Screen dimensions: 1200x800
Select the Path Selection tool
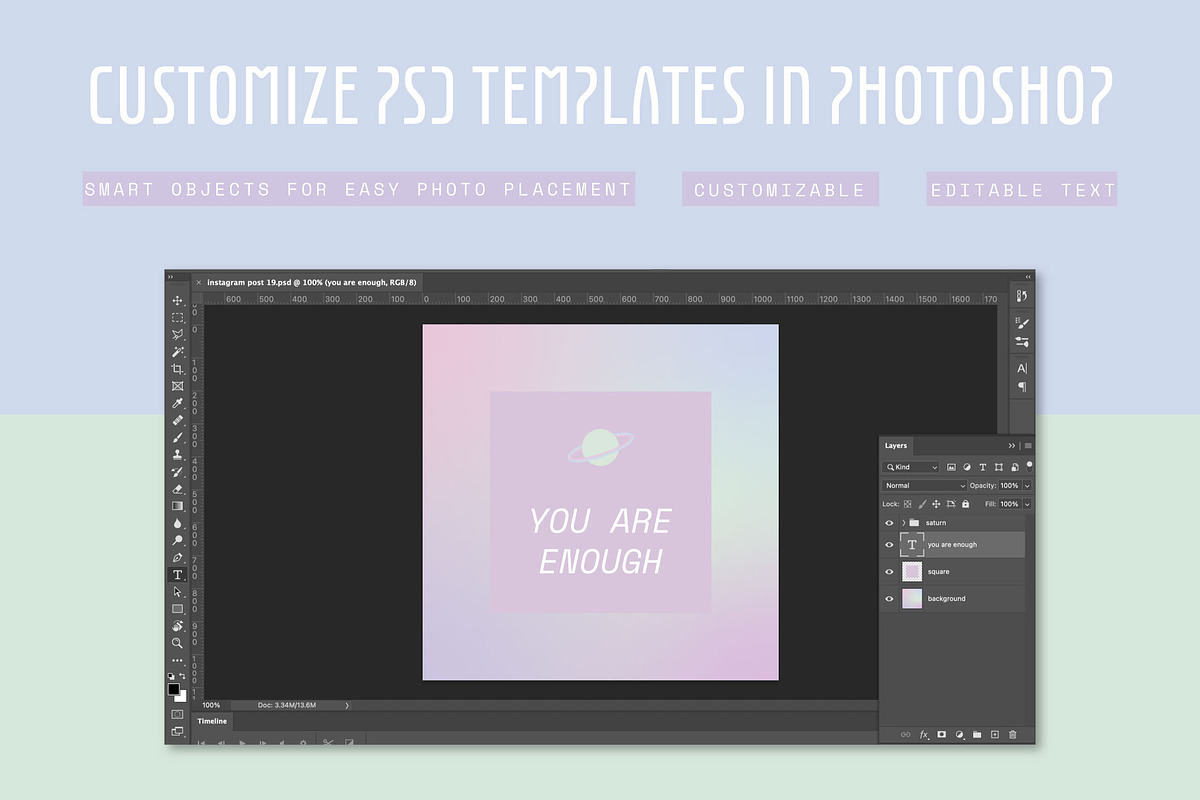(177, 592)
